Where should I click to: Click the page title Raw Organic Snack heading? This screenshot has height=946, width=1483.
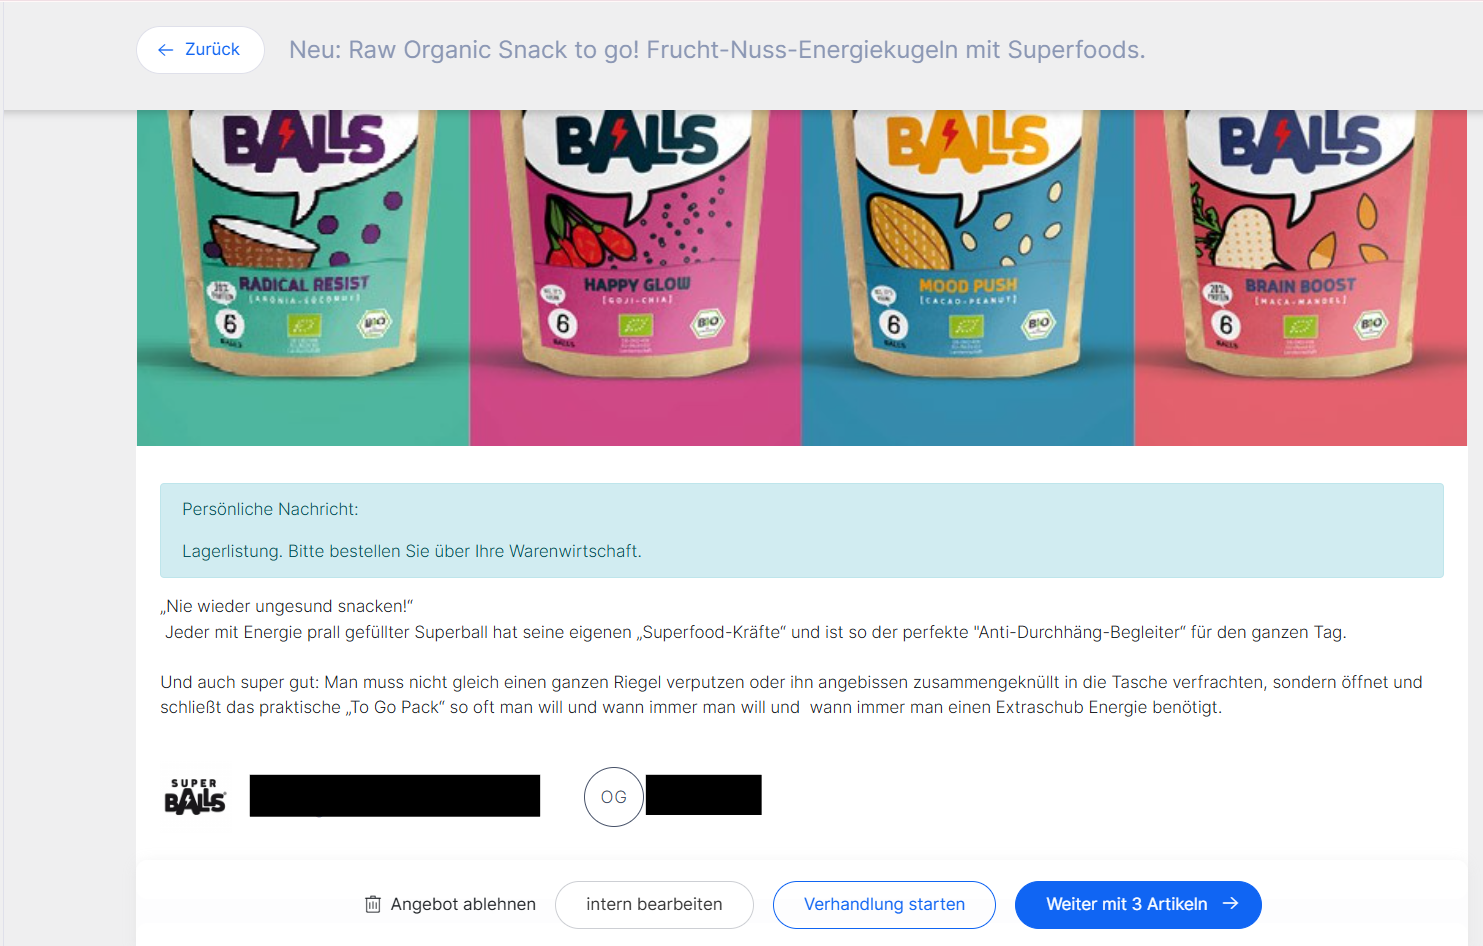pos(717,50)
